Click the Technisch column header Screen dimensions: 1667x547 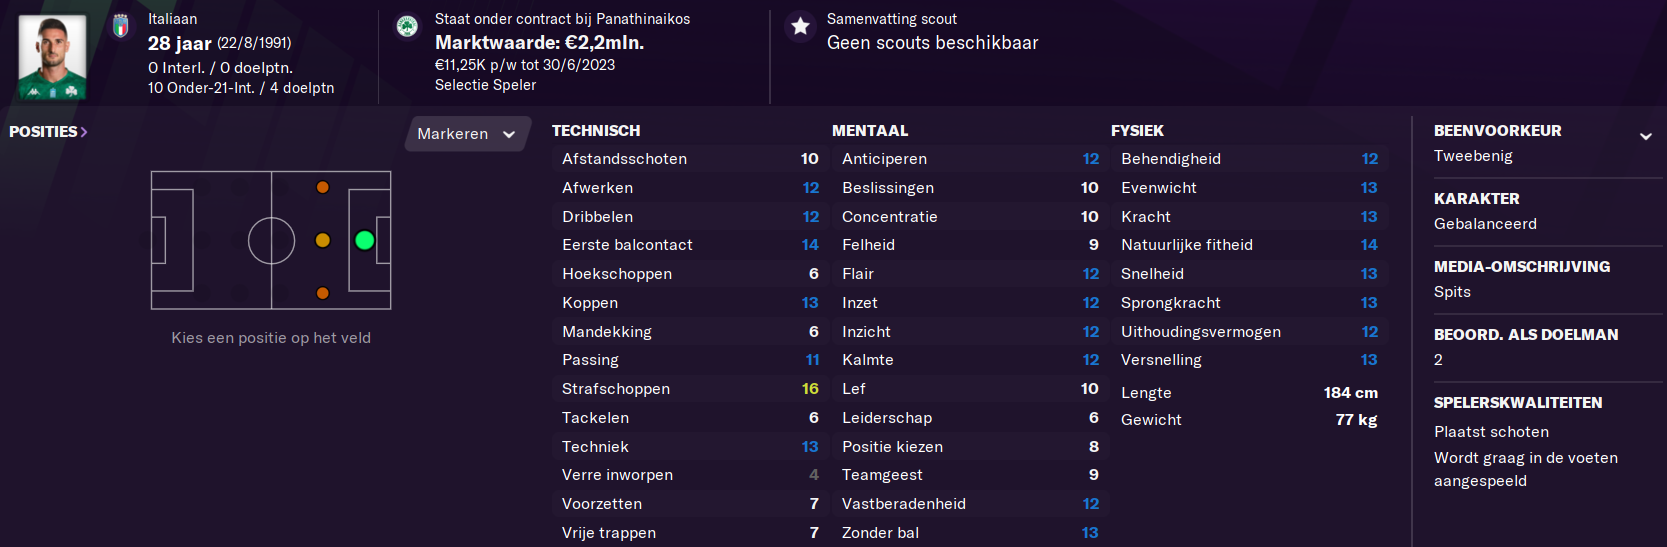596,131
